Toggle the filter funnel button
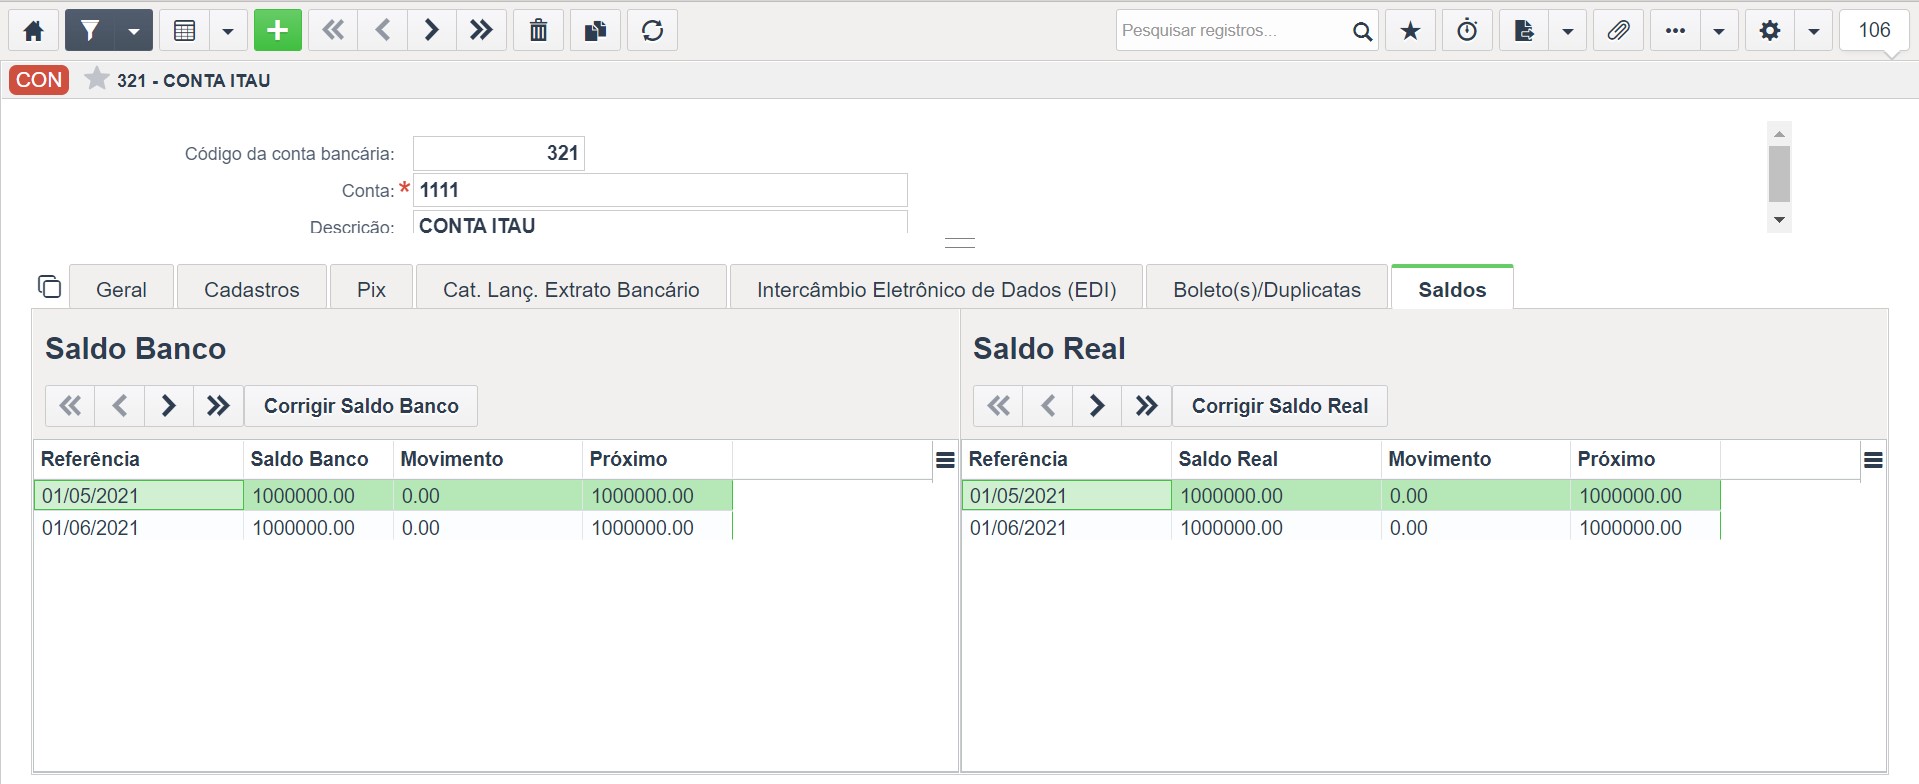Viewport: 1919px width, 784px height. point(90,30)
